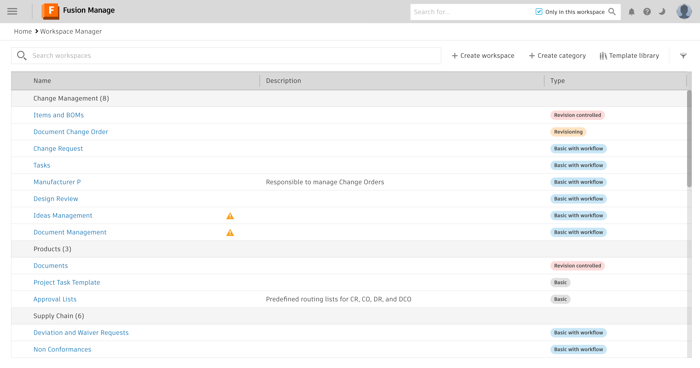Viewport: 700px width, 368px height.
Task: Collapse the Change Management (8) category
Action: click(71, 98)
